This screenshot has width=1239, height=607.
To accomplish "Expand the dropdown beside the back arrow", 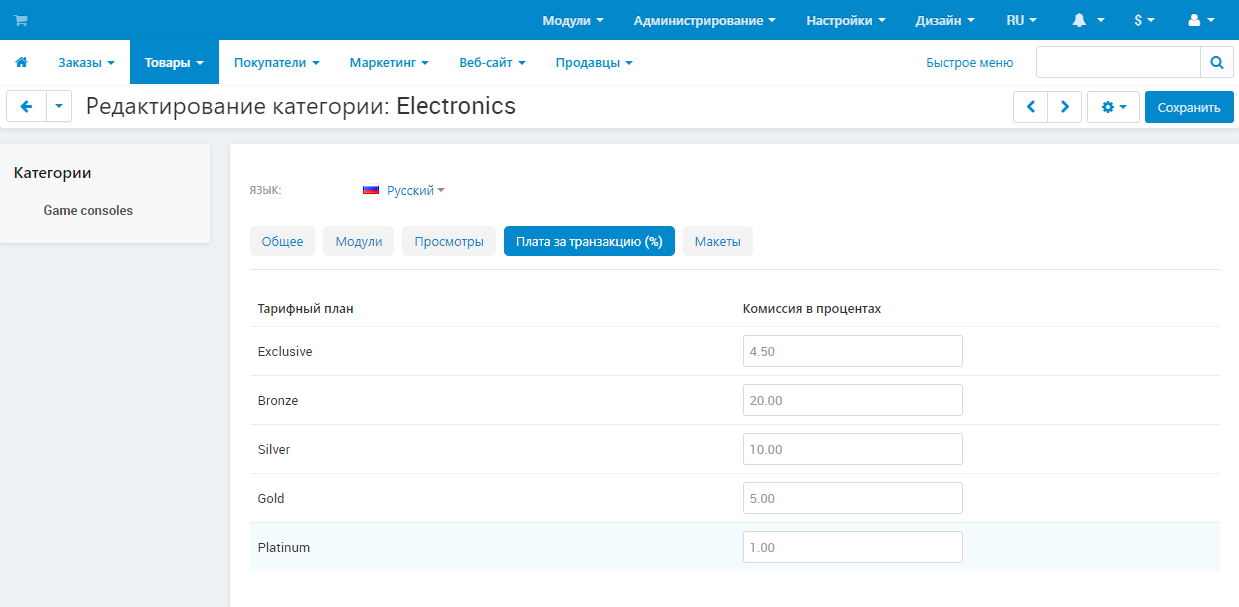I will 59,107.
